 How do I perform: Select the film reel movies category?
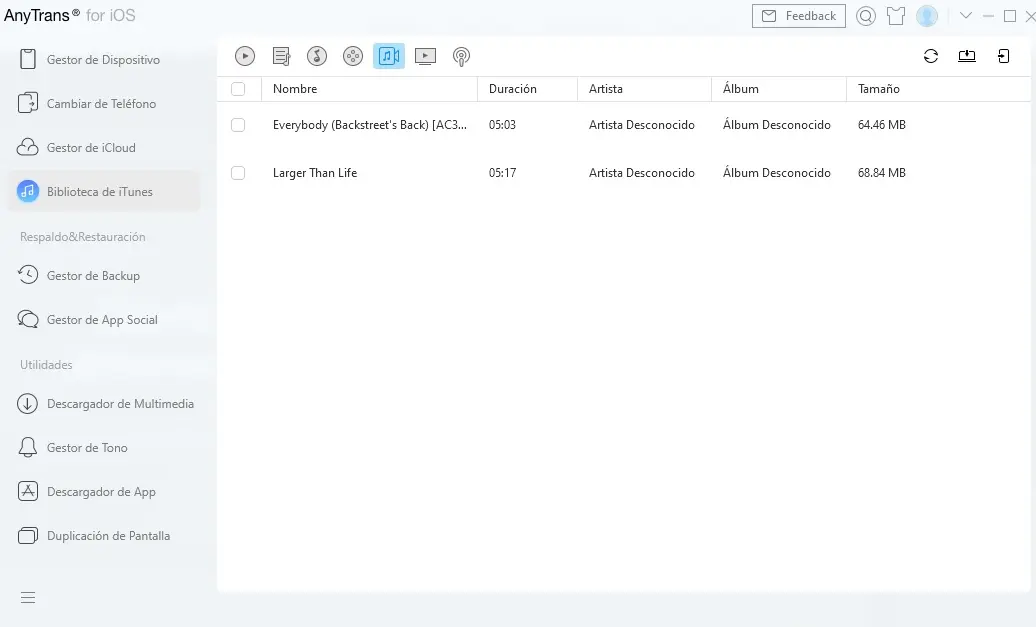click(x=353, y=56)
